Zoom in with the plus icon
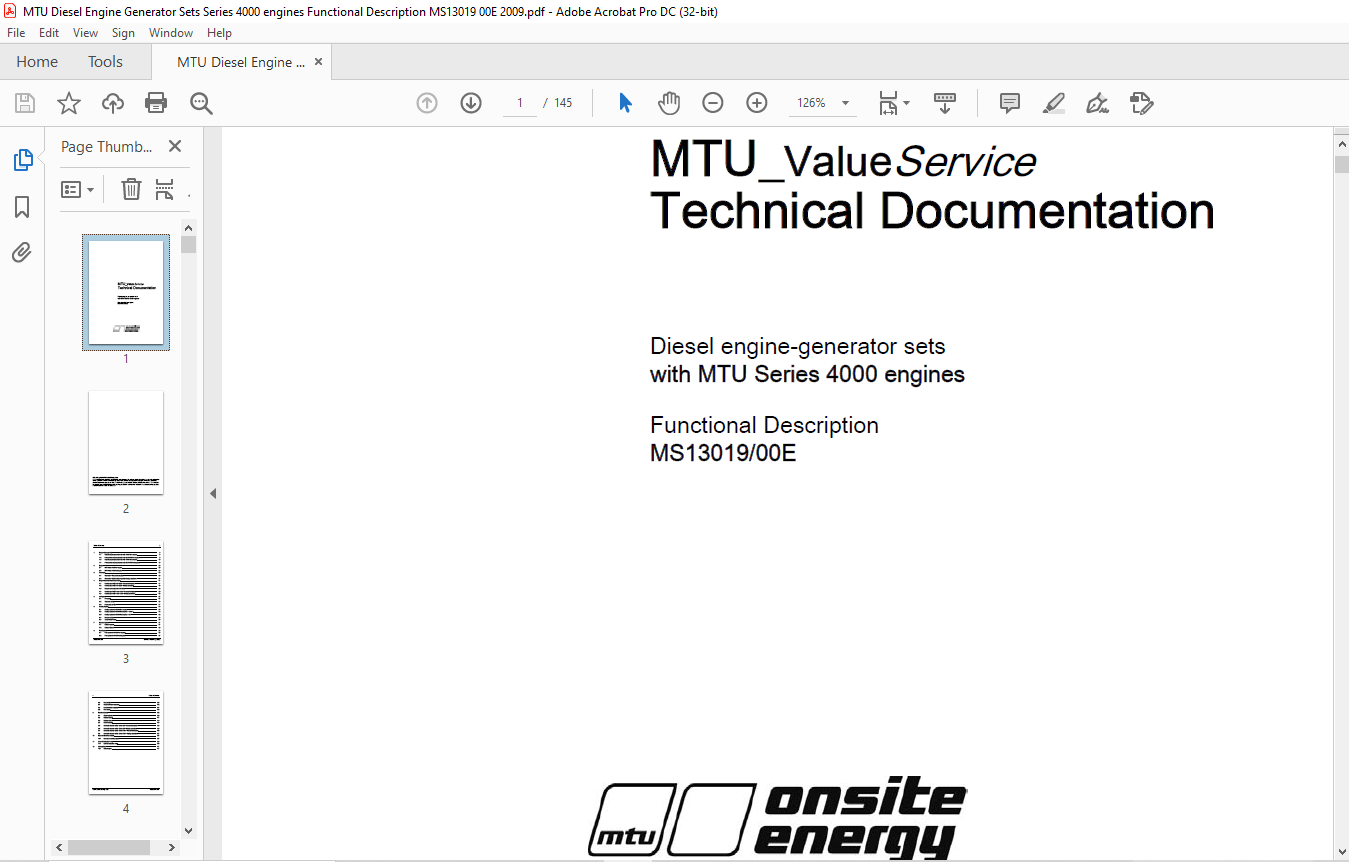Viewport: 1349px width, 862px height. [x=757, y=103]
